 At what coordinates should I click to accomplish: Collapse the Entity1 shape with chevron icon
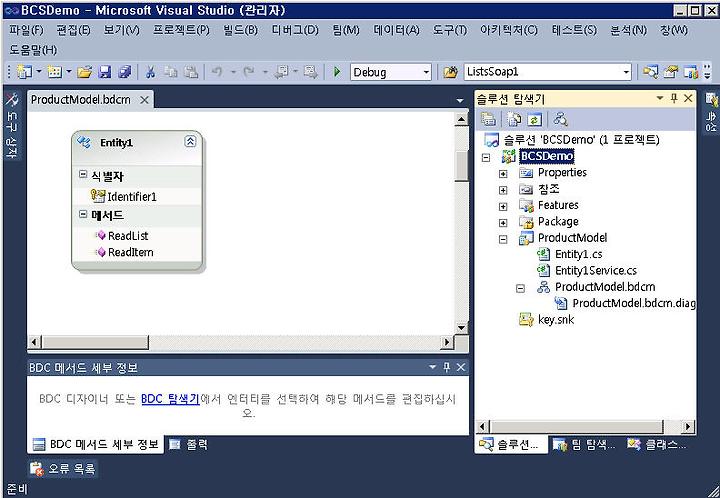(190, 141)
